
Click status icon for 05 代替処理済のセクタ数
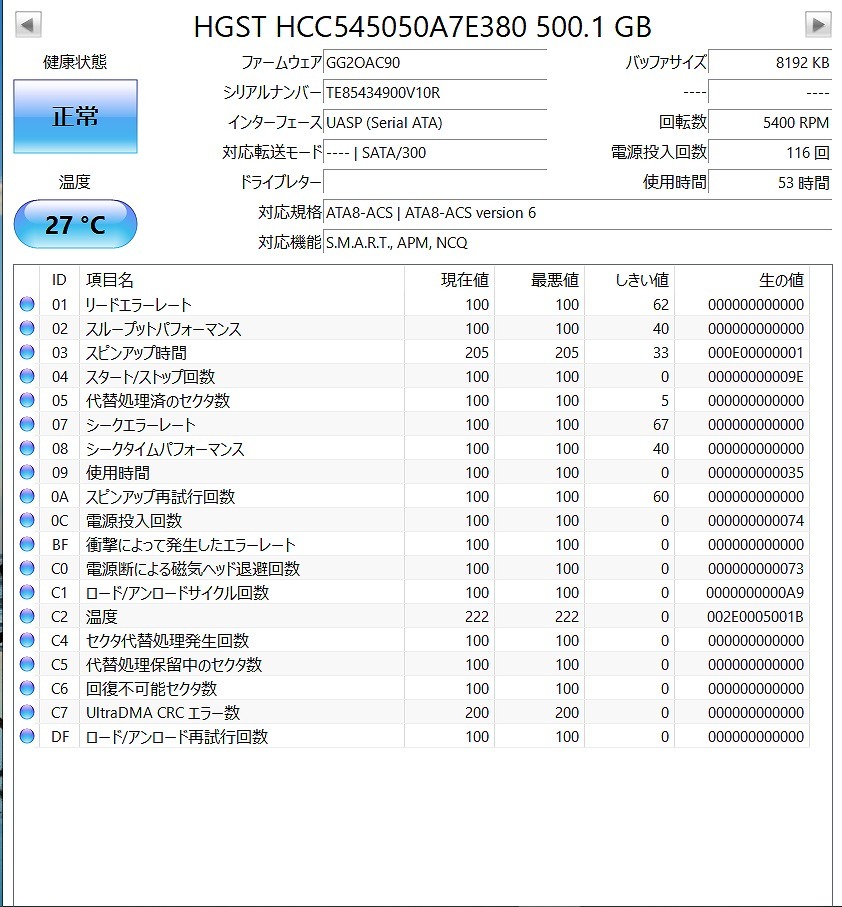coord(27,400)
